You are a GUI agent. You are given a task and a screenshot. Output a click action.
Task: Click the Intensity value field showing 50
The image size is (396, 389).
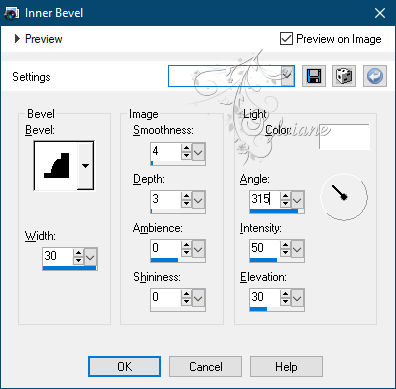click(x=265, y=249)
